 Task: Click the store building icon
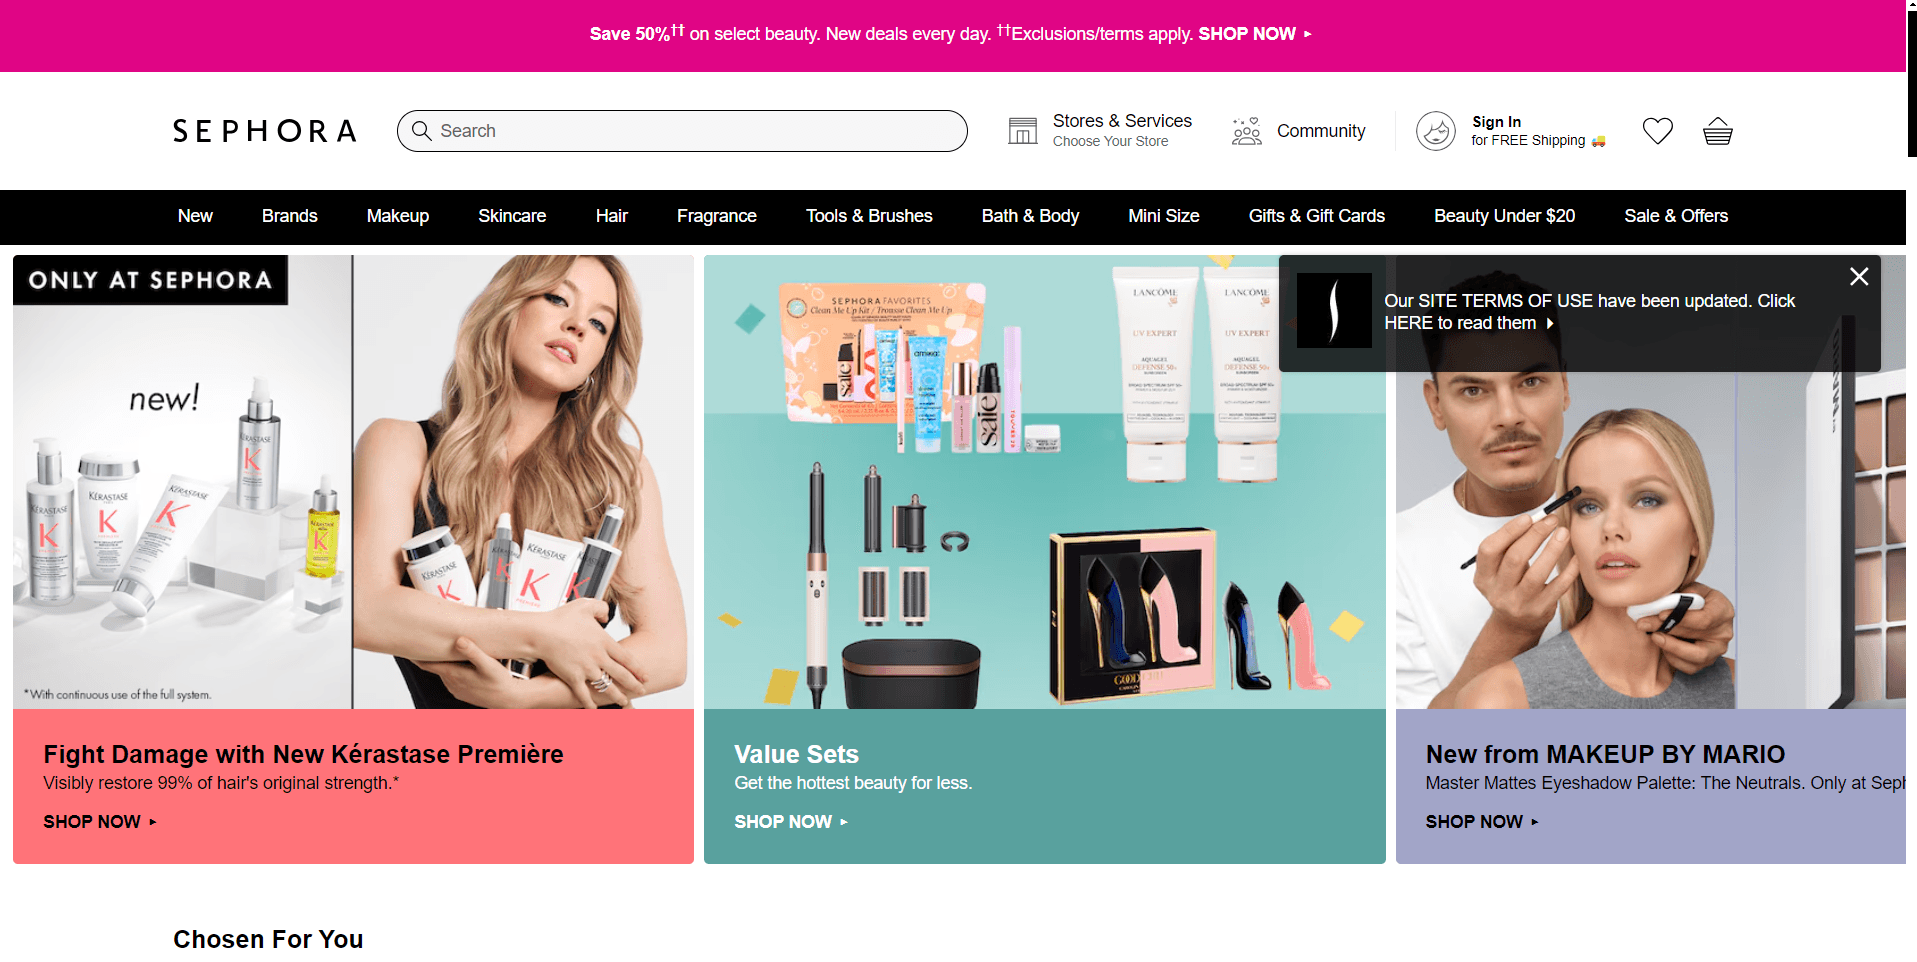click(1022, 131)
